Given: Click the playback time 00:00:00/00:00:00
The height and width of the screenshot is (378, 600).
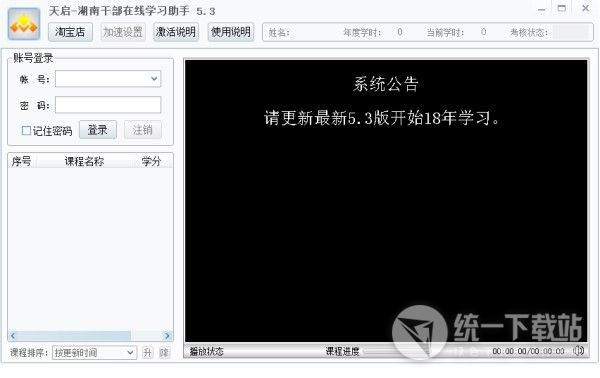Looking at the screenshot, I should pos(528,351).
